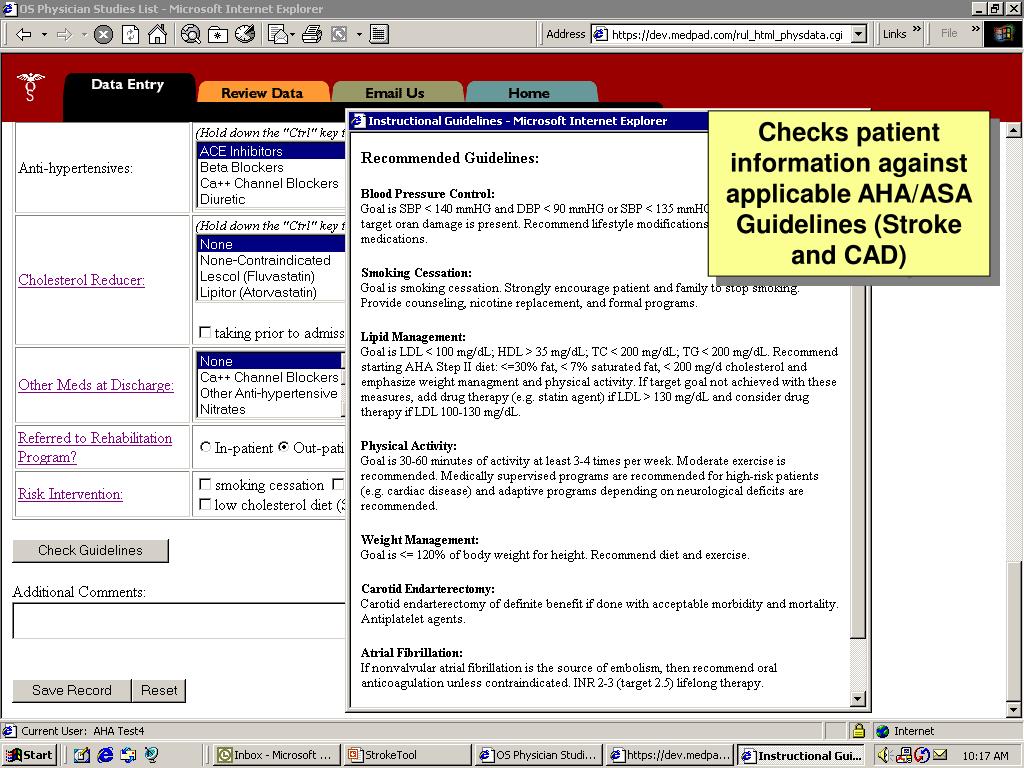Viewport: 1024px width, 768px height.
Task: Launch Internet Explorer from quick launch
Action: (x=105, y=755)
